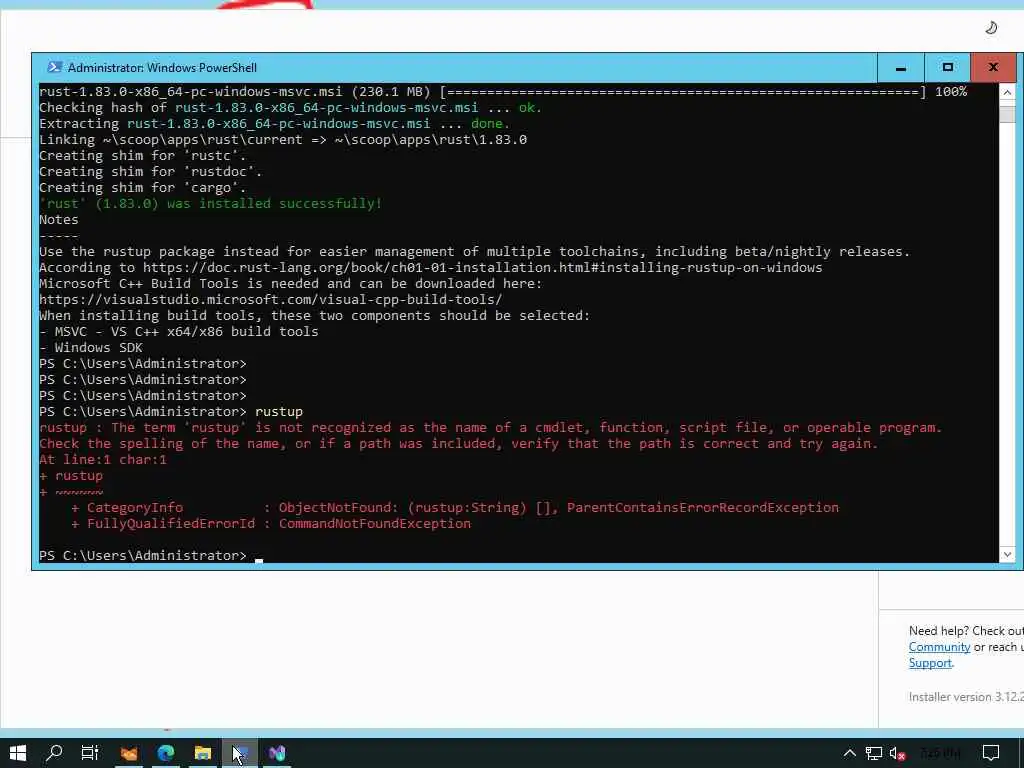Click the visualstudio.microsoft.com build tools URL

tap(270, 299)
